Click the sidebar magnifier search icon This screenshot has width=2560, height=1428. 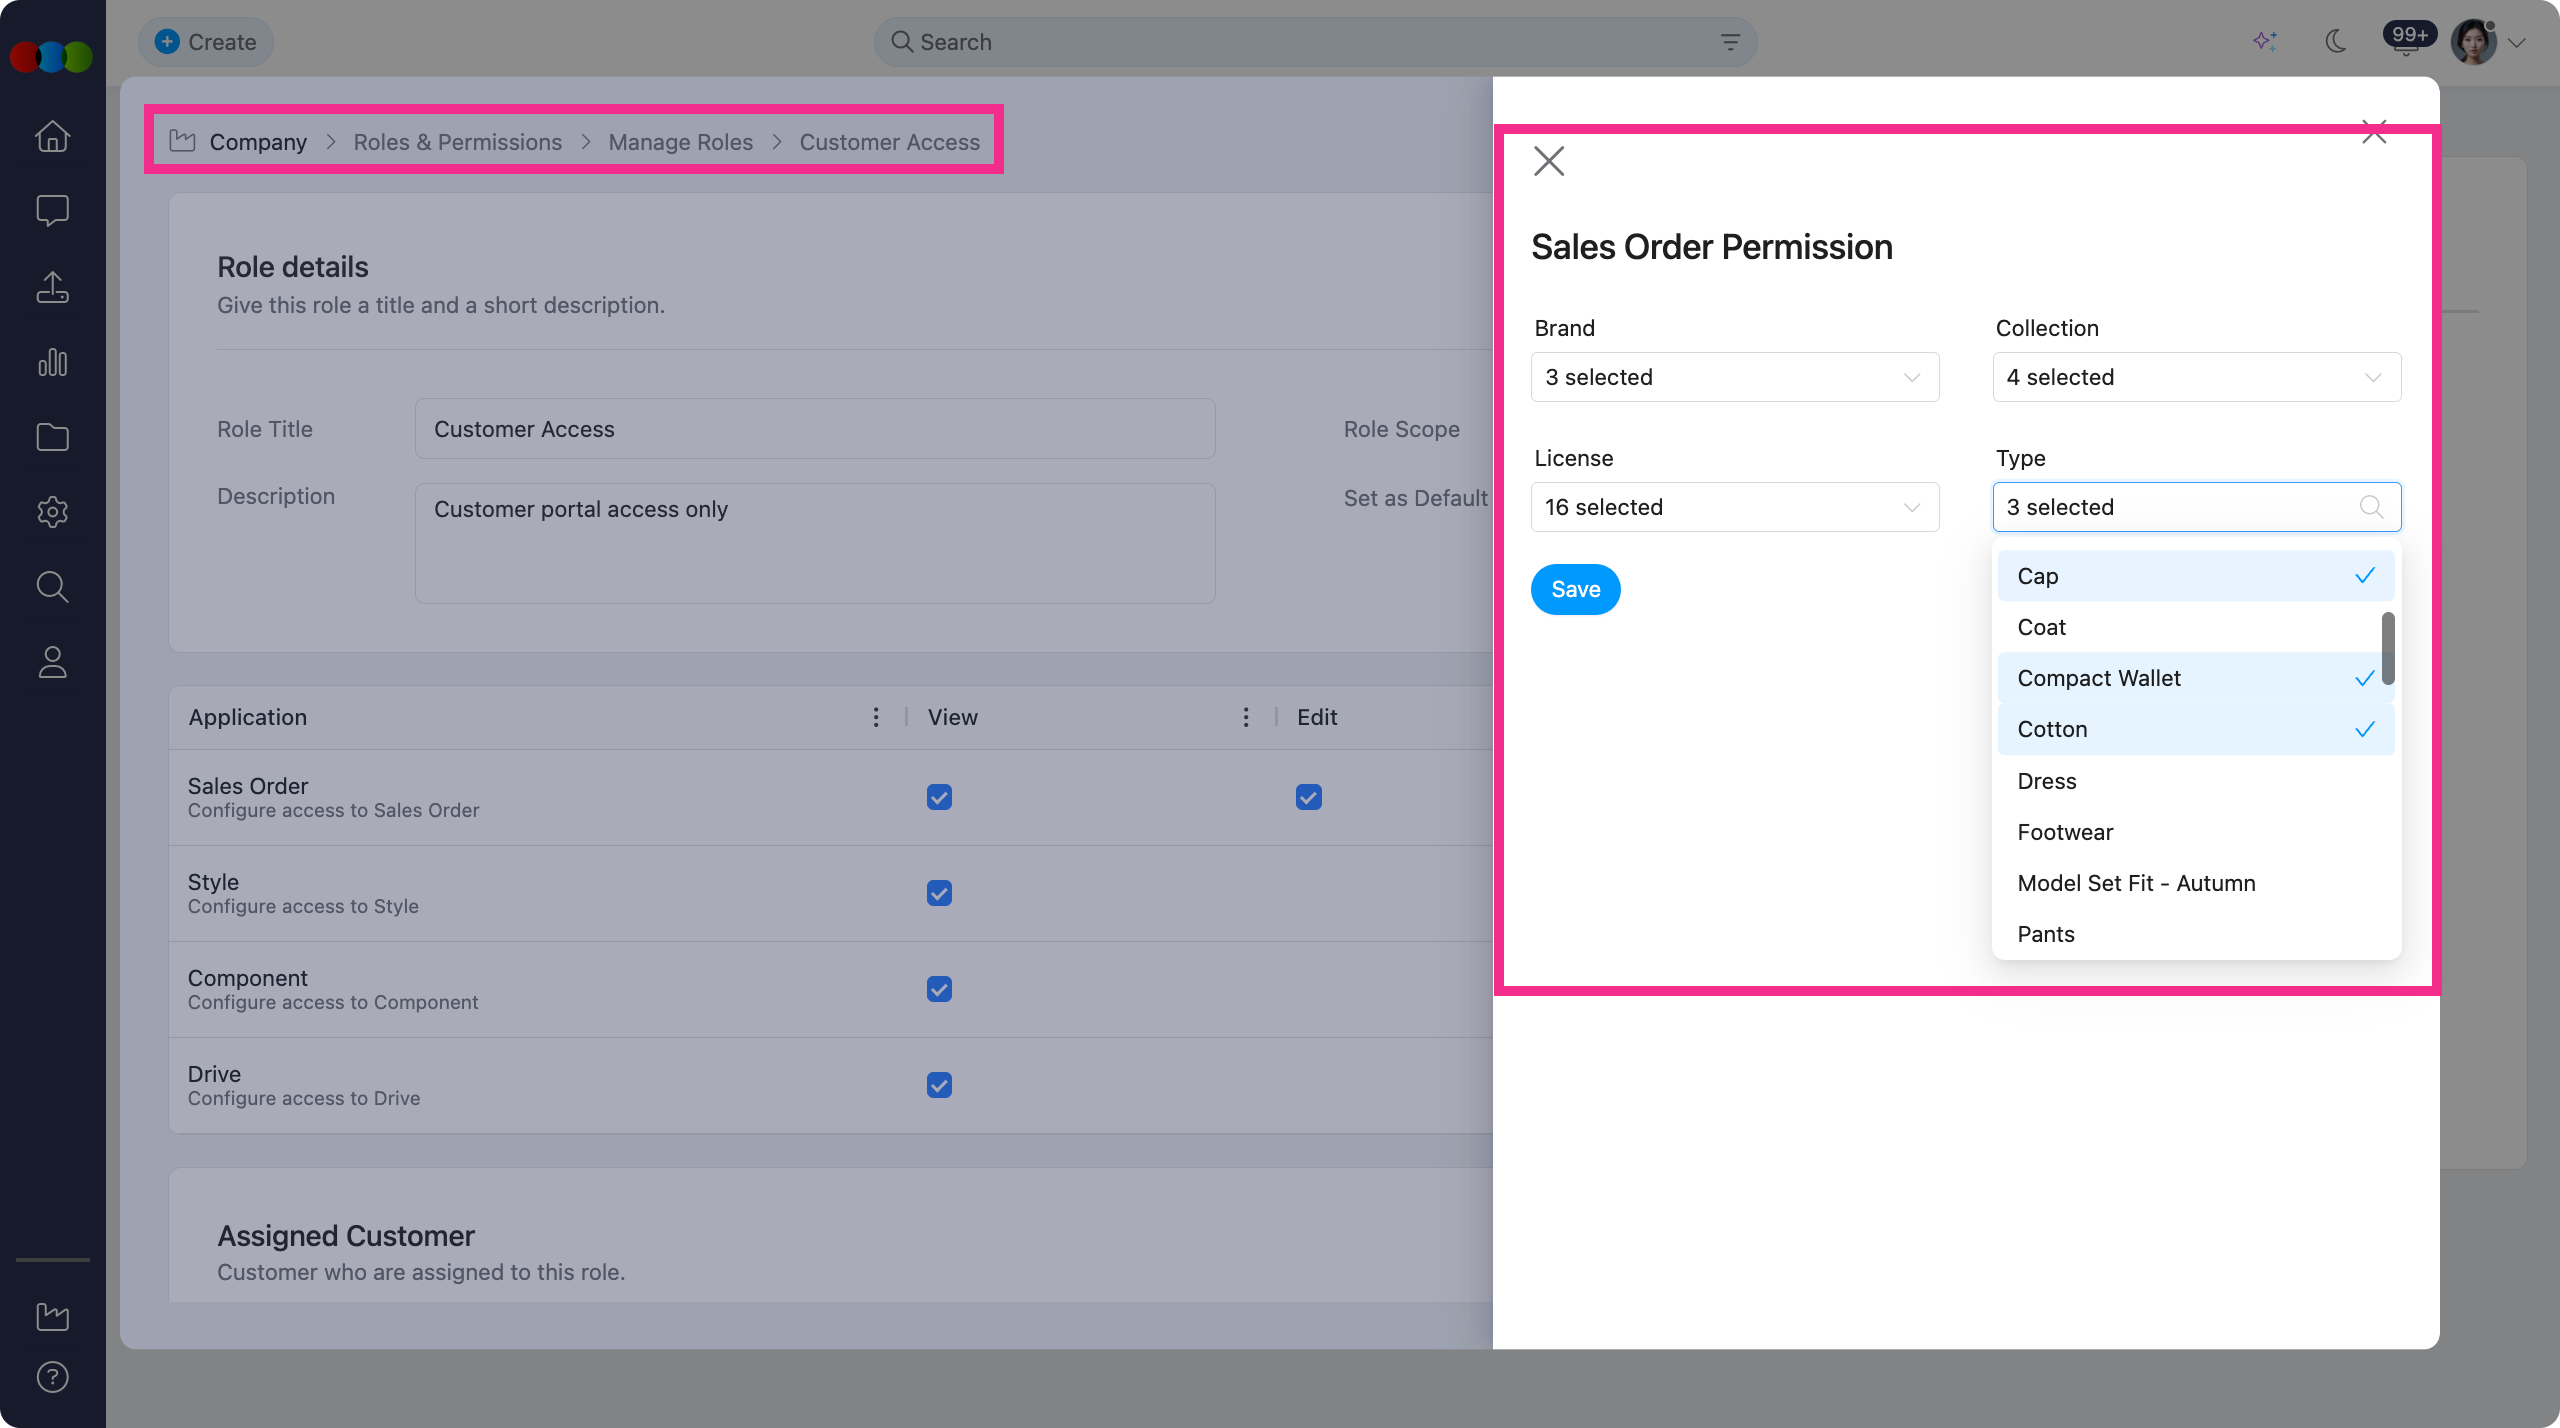pos(52,587)
